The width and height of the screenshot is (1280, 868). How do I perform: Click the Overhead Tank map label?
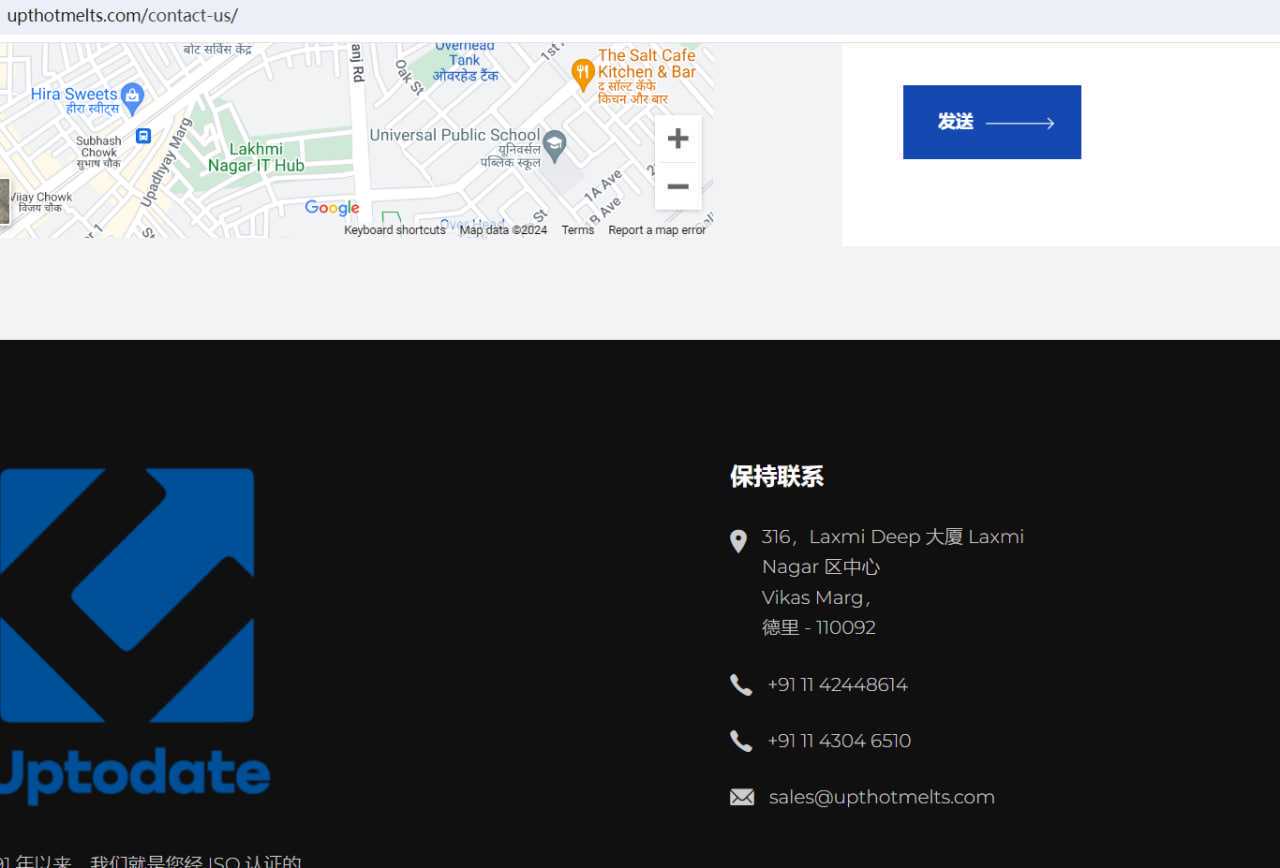465,59
